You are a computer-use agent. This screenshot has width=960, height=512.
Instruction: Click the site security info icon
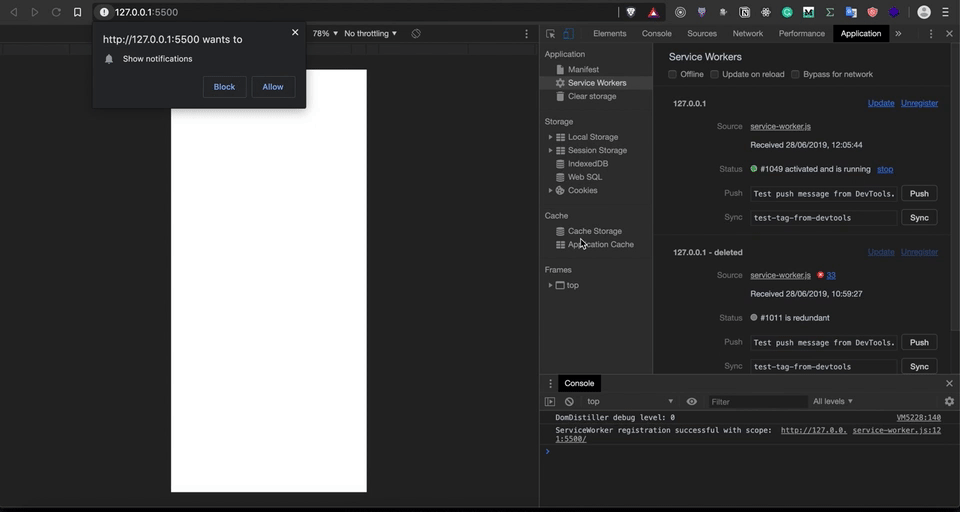pyautogui.click(x=104, y=12)
